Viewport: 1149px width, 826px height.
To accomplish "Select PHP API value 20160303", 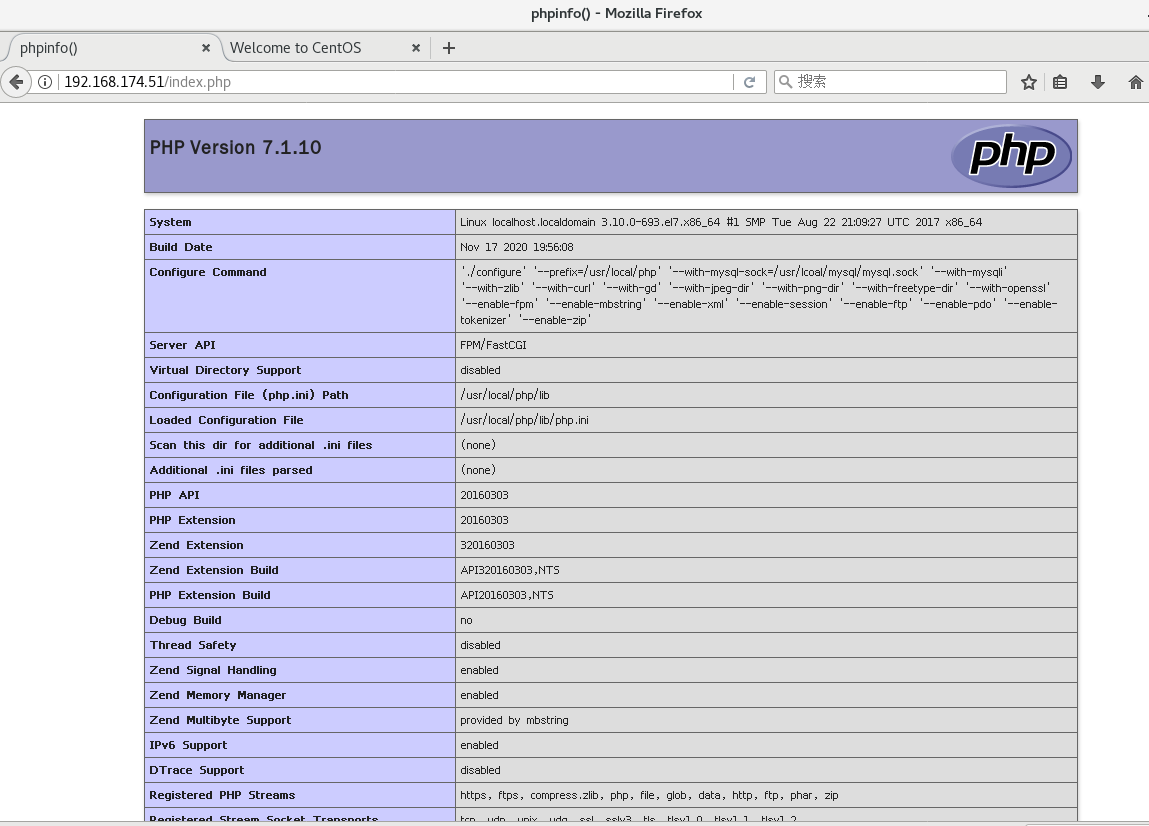I will pos(484,495).
